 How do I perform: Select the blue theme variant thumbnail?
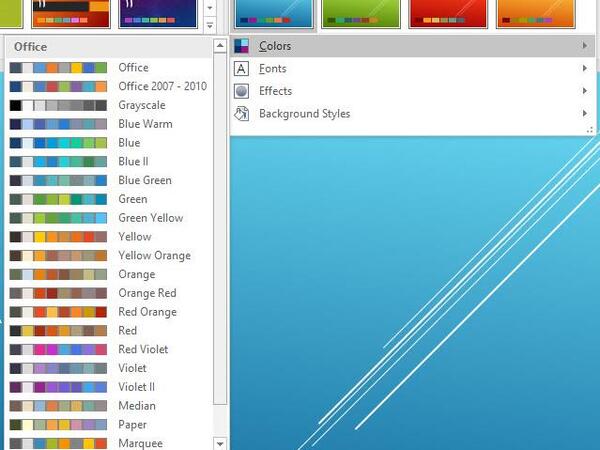coord(274,14)
